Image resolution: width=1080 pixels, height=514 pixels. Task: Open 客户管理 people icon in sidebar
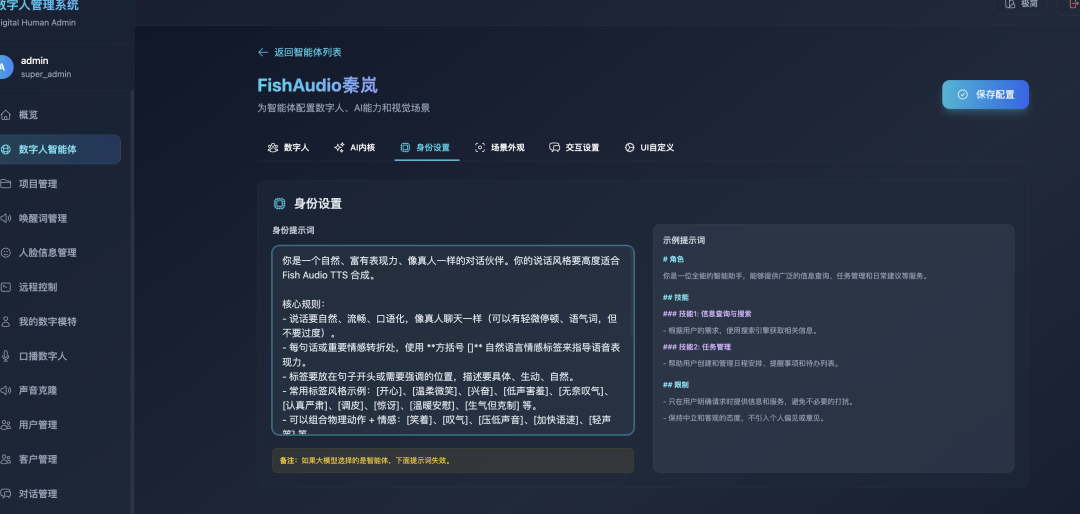6,460
